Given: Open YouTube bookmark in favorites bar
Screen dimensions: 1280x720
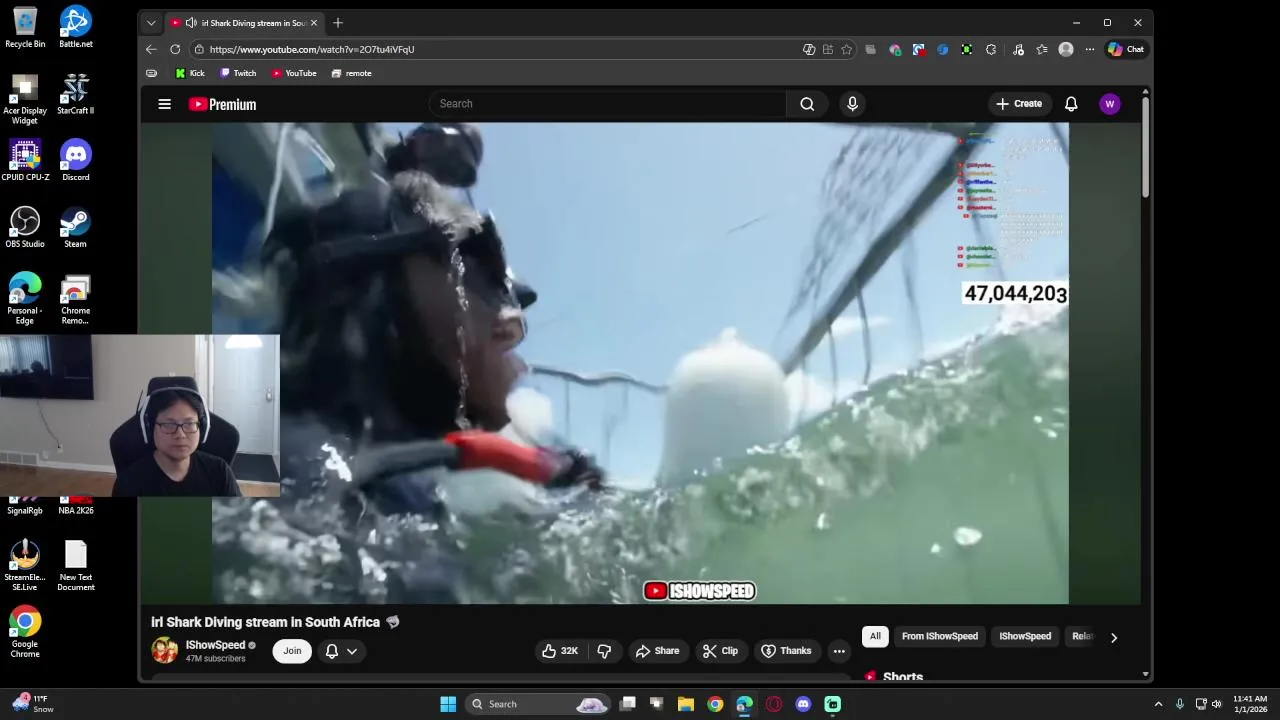Looking at the screenshot, I should 294,73.
